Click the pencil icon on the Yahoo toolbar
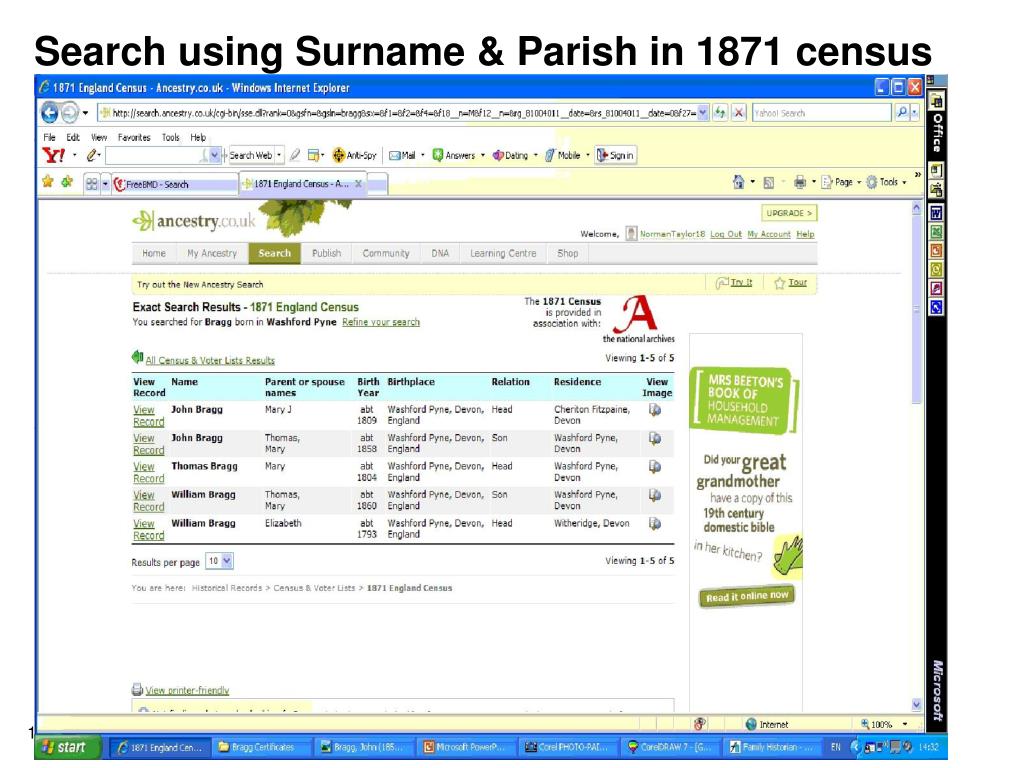 [92, 155]
